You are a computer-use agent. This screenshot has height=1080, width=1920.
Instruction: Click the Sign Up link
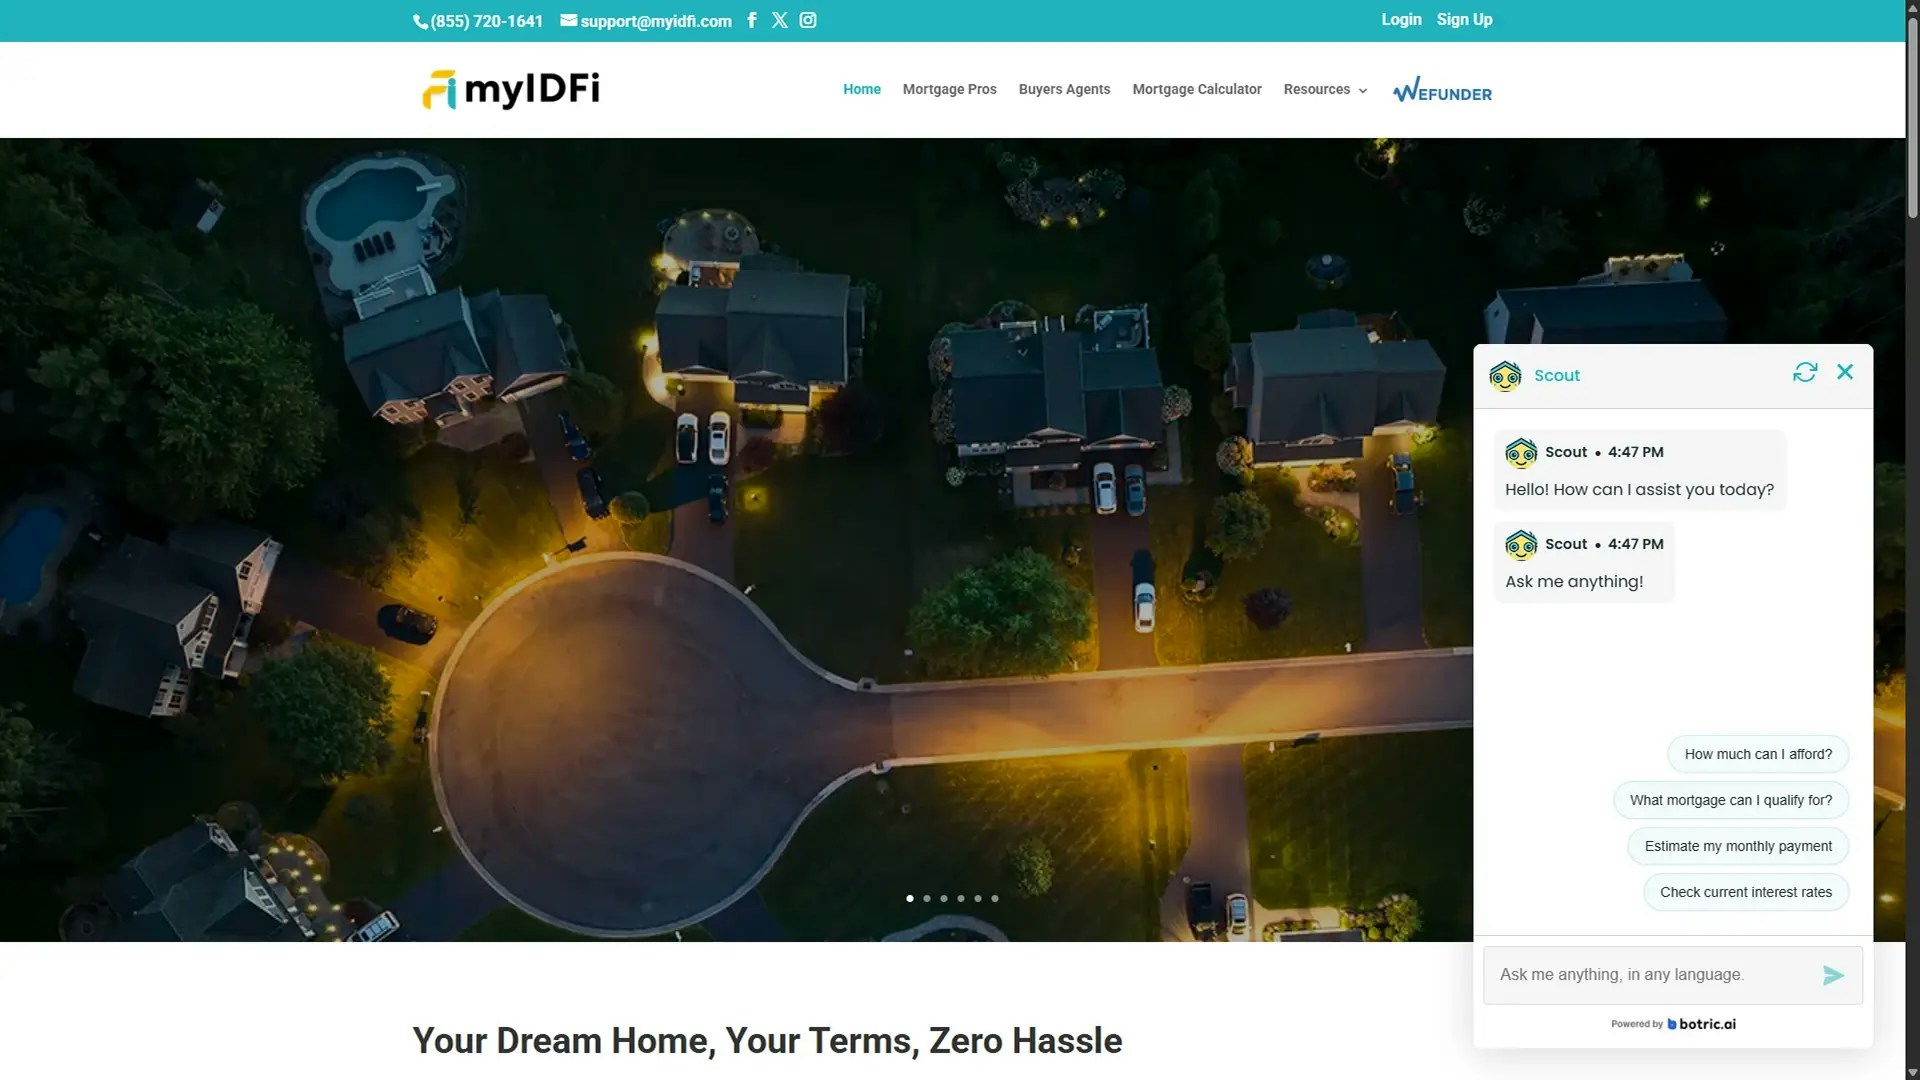click(1464, 19)
